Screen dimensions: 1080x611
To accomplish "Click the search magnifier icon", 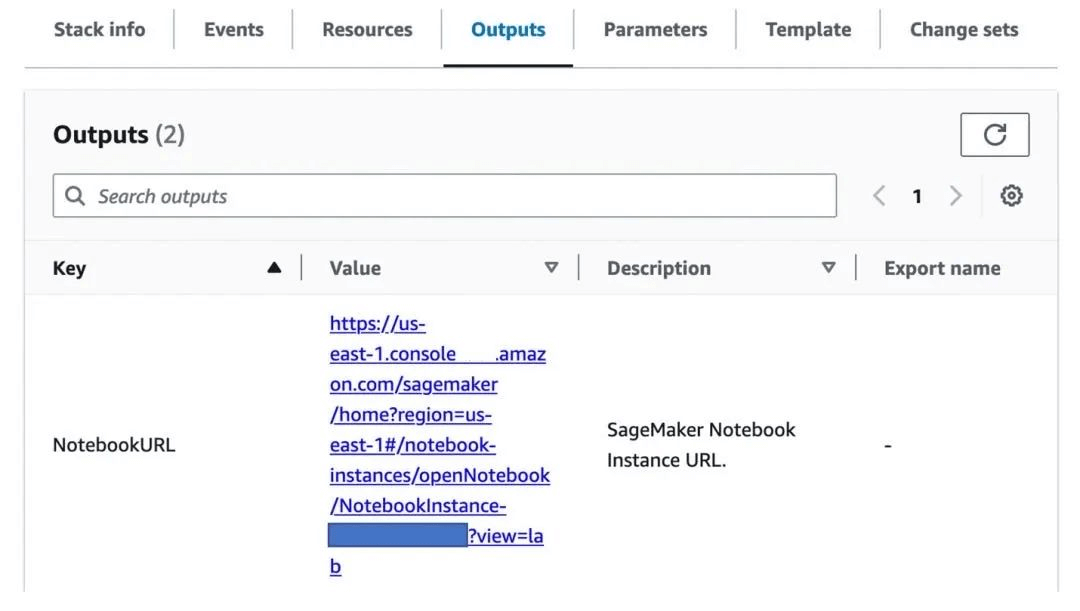I will 75,196.
